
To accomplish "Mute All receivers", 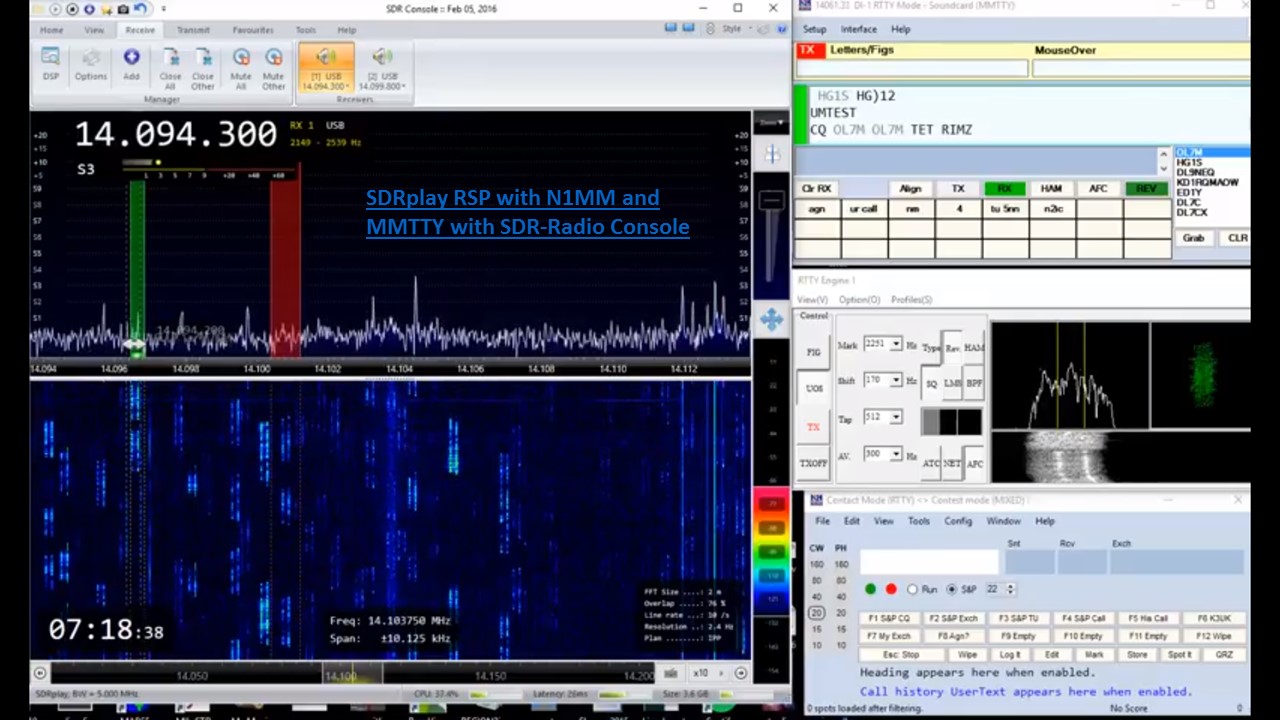I will click(x=241, y=69).
